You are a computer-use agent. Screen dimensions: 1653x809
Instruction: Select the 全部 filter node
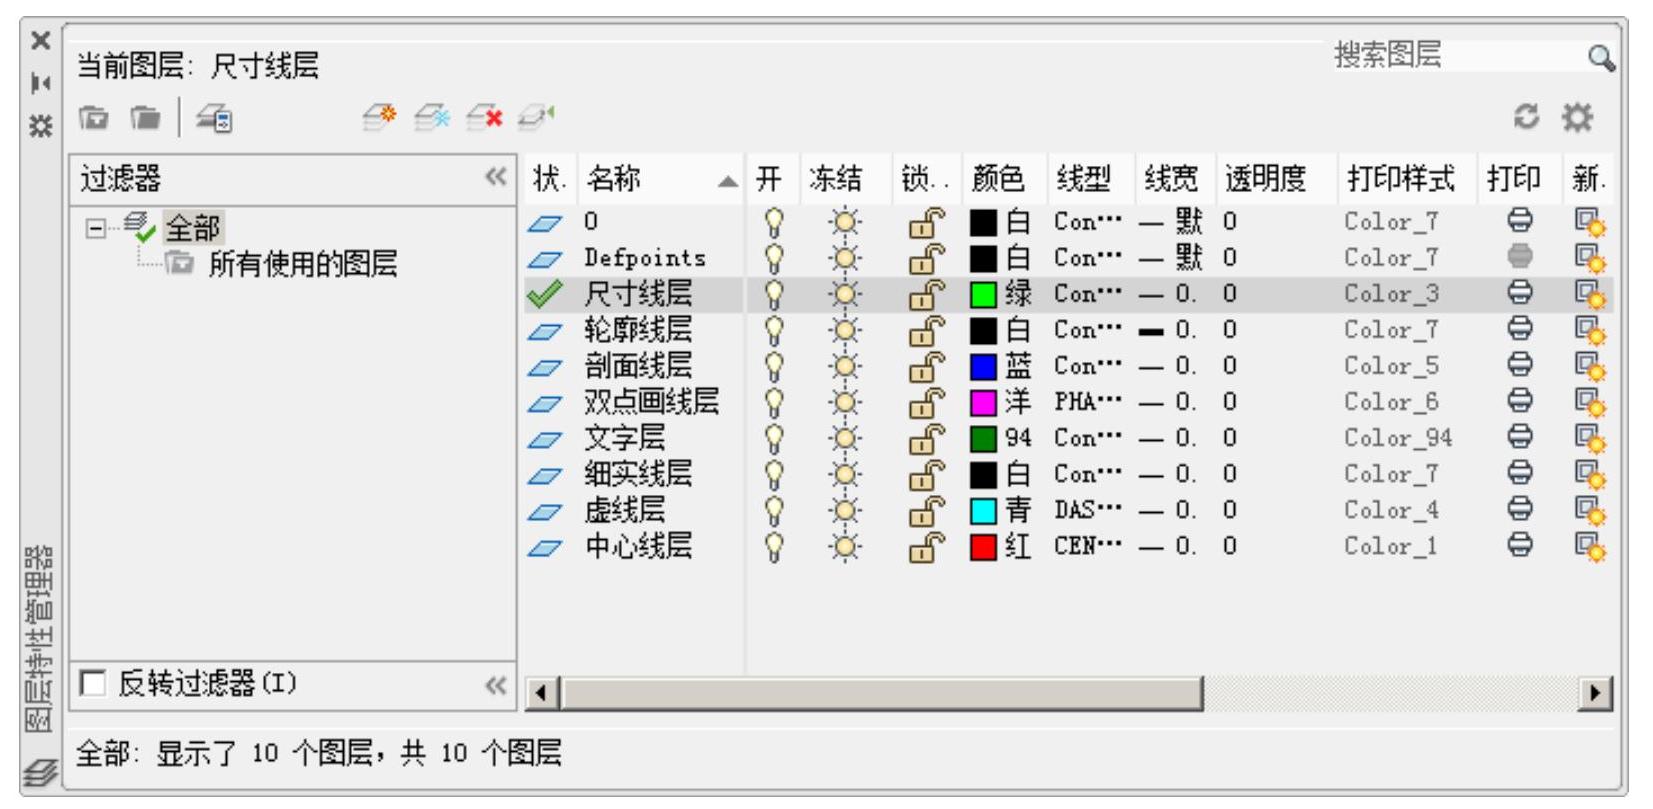[192, 228]
